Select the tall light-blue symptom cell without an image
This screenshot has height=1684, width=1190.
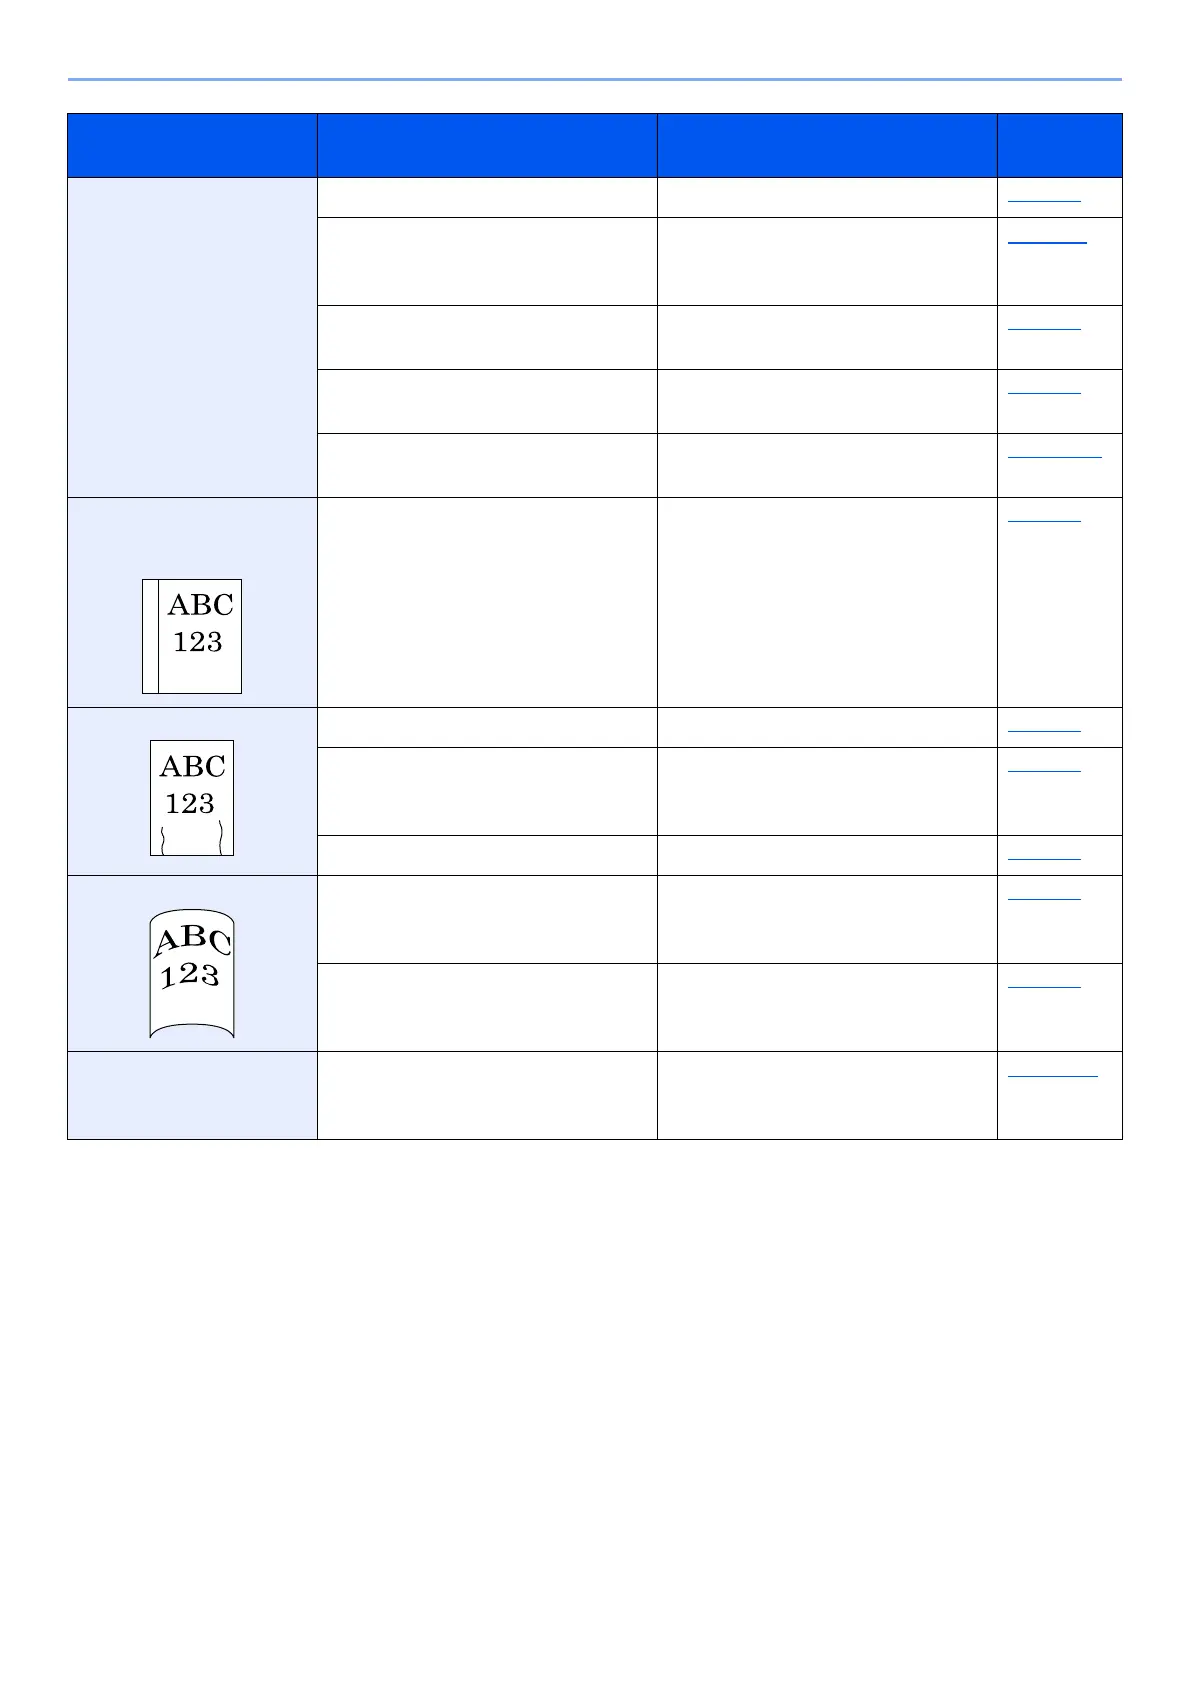[x=192, y=338]
